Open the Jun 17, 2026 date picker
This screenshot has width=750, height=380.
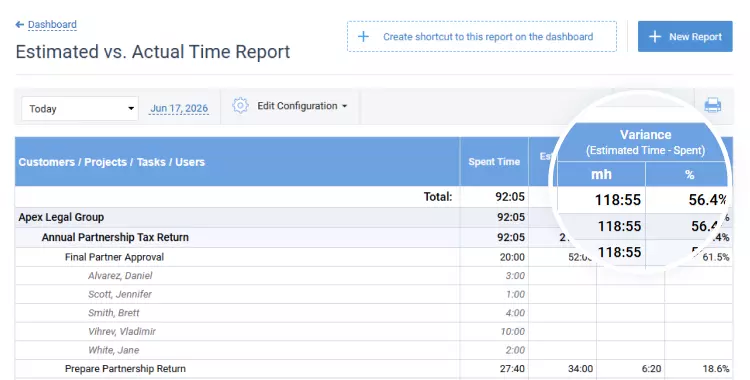click(179, 109)
